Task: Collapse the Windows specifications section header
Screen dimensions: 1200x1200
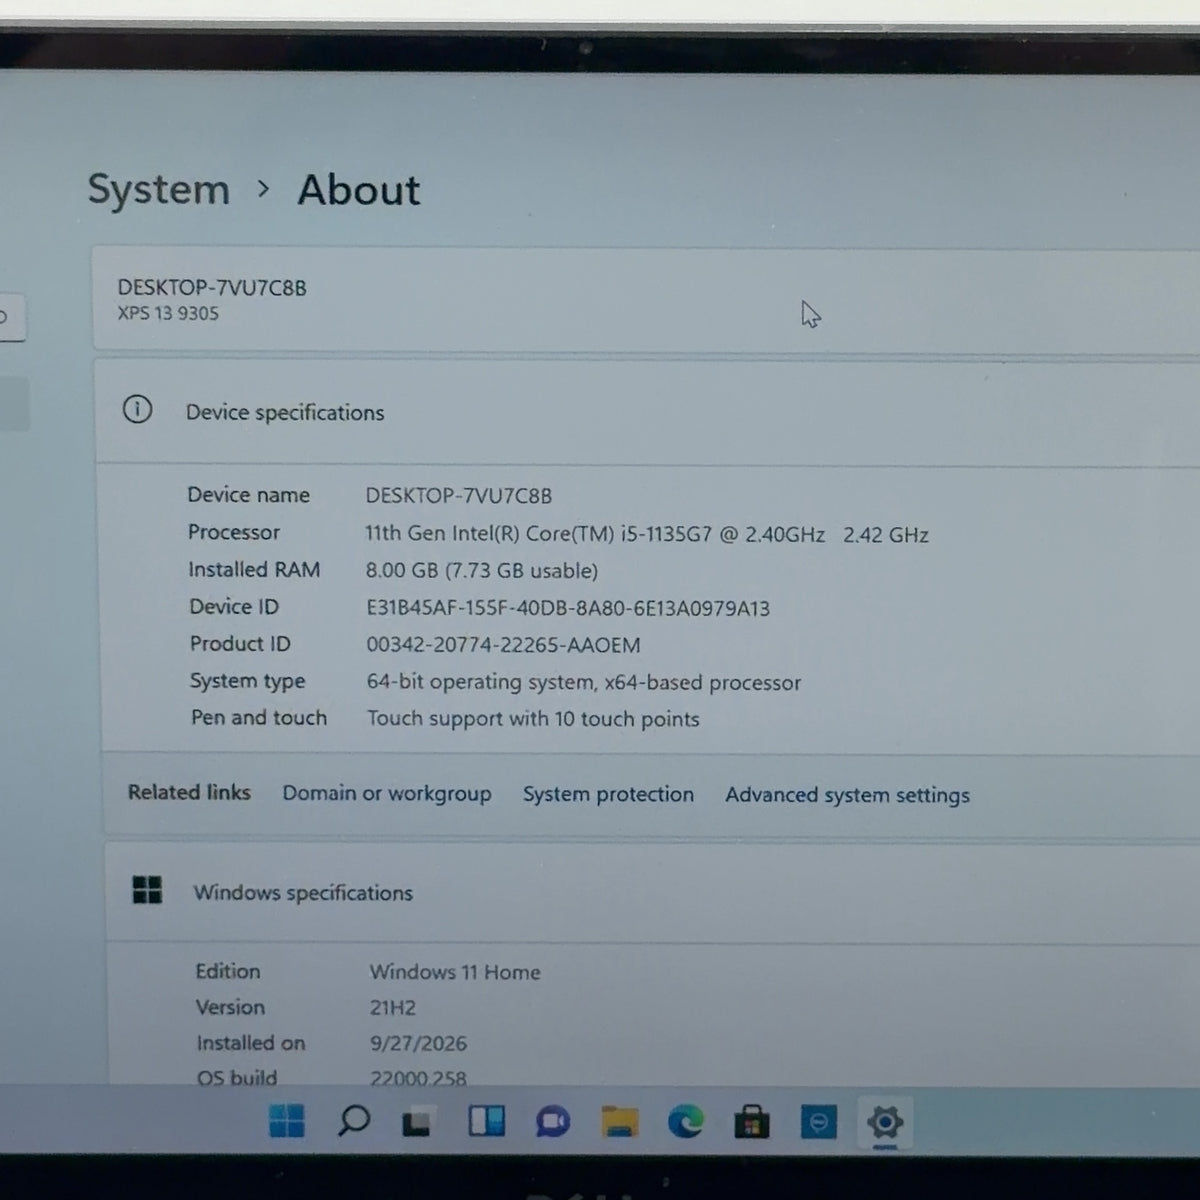Action: (x=652, y=892)
